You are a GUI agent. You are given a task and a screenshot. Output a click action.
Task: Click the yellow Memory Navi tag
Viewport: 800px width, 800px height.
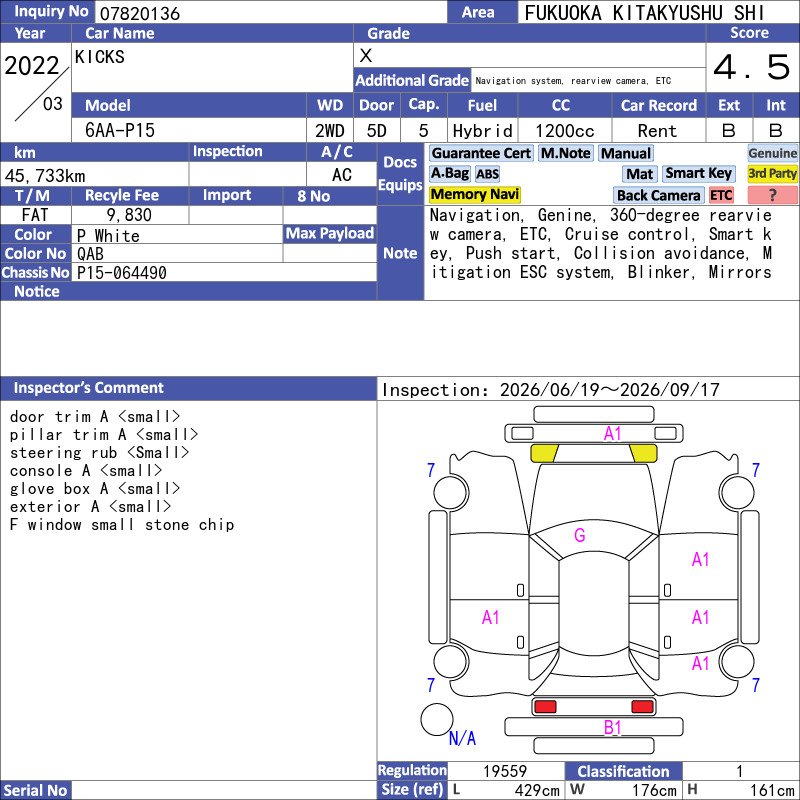pos(474,195)
